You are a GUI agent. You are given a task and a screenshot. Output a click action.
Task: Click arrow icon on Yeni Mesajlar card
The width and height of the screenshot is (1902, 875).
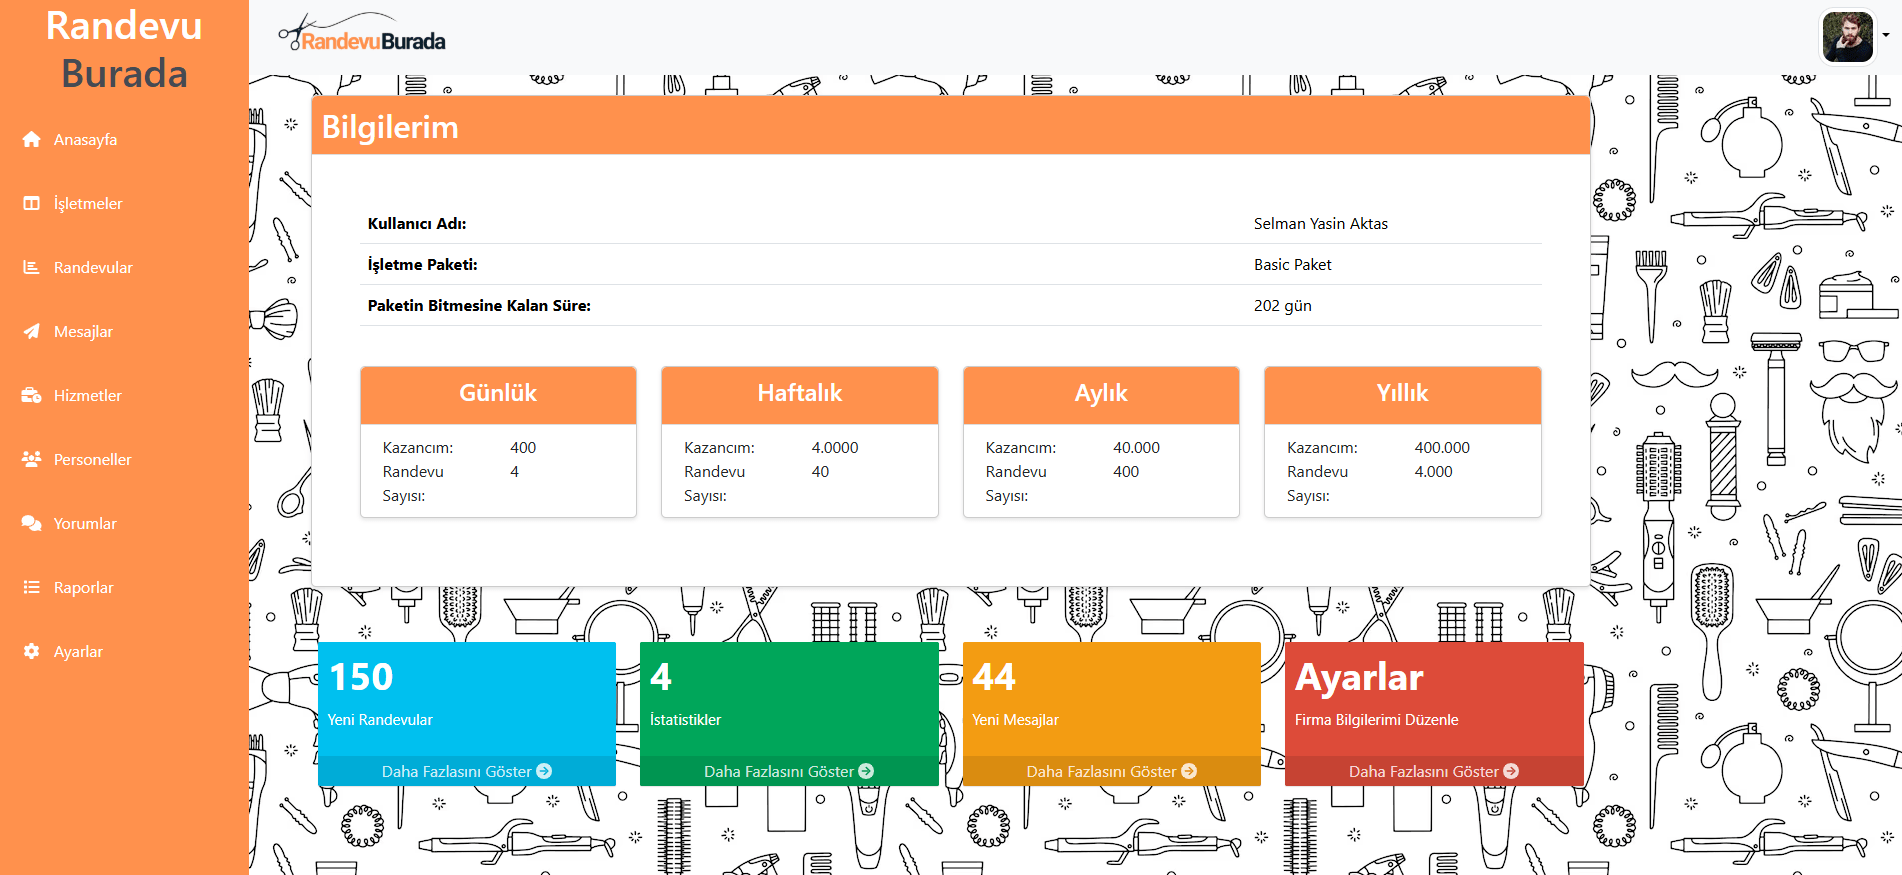(1189, 771)
